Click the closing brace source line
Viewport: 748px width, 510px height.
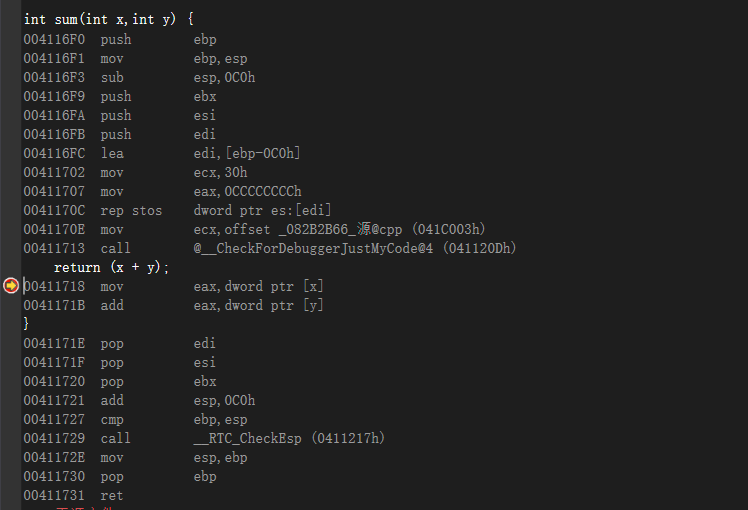tap(26, 324)
